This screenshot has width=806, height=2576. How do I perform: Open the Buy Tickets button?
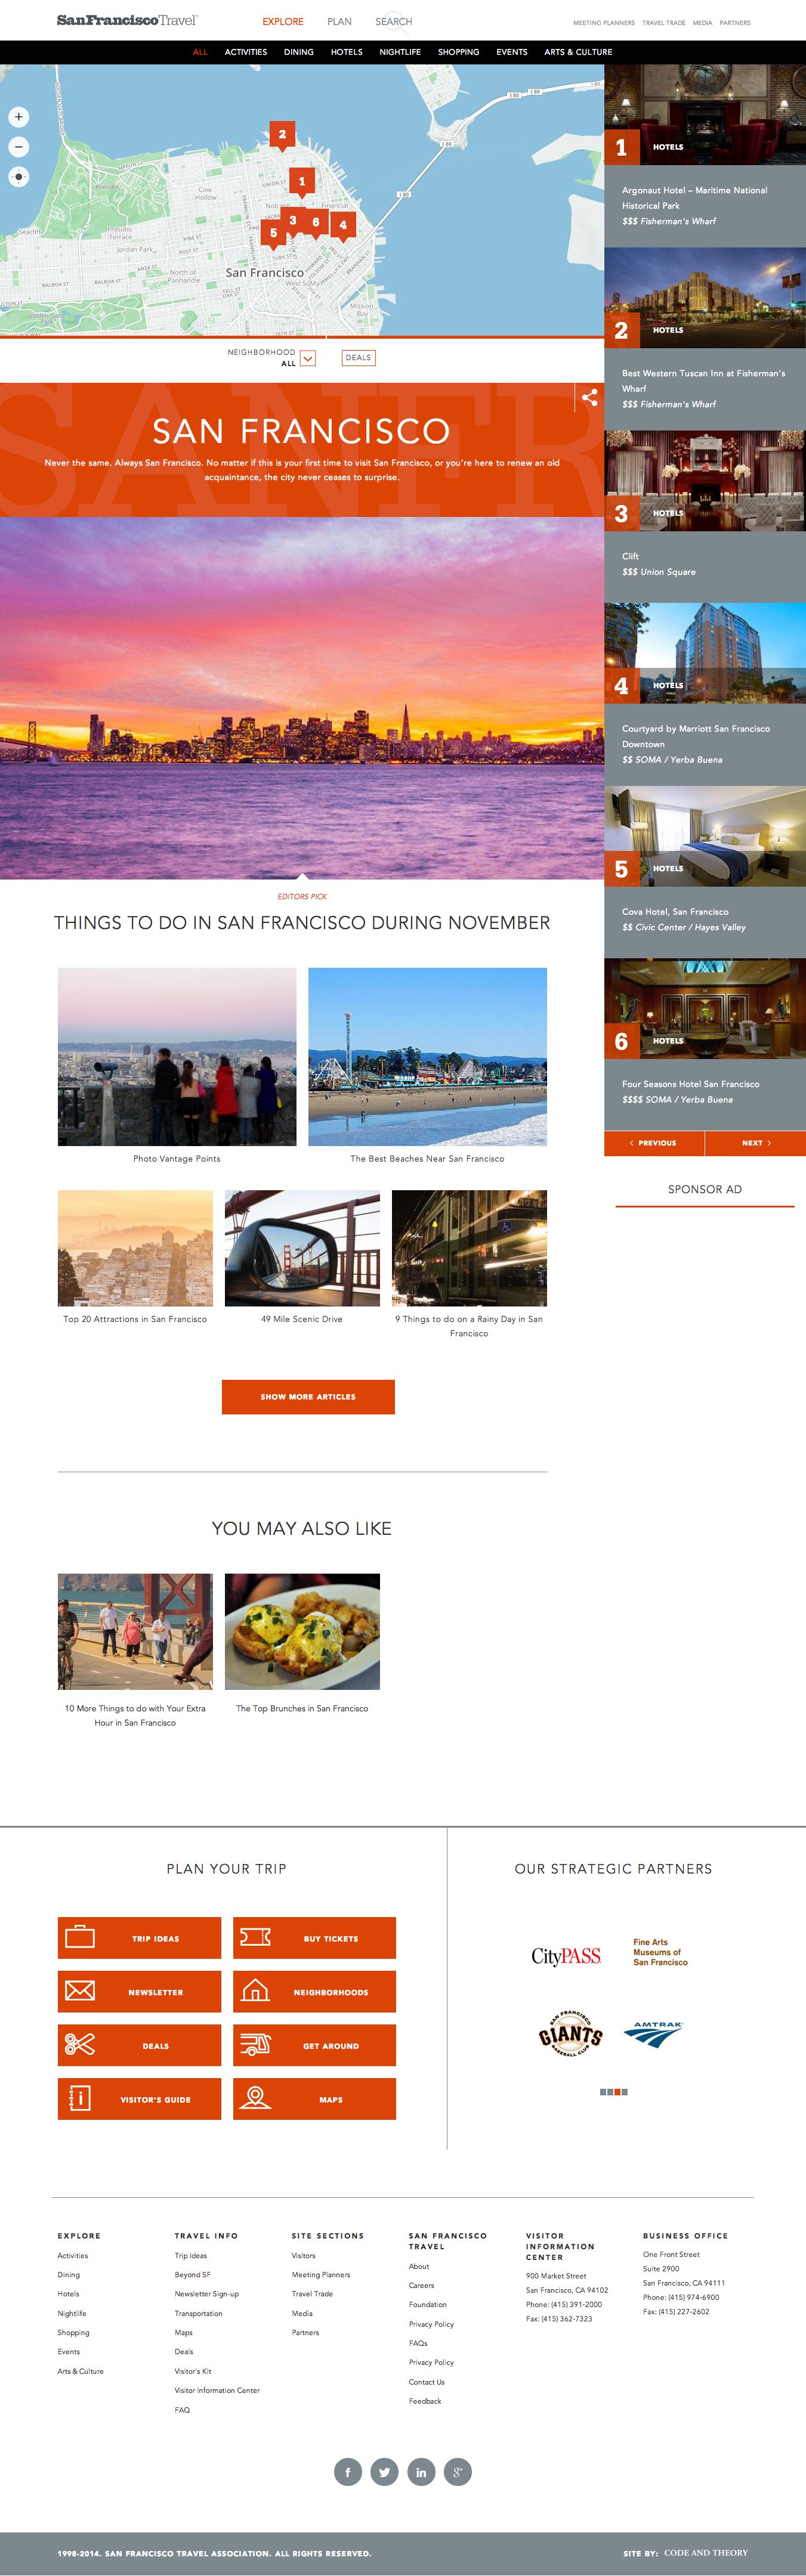pyautogui.click(x=314, y=1938)
